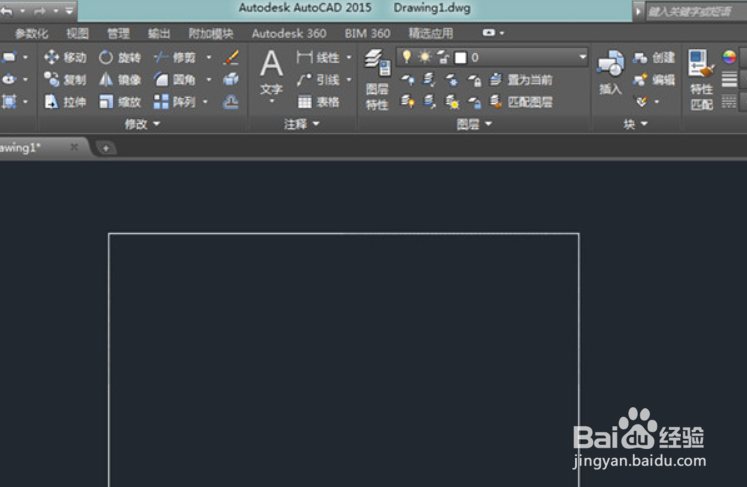
Task: Expand the Linear (线性) dimension dropdown arrow
Action: pos(349,58)
